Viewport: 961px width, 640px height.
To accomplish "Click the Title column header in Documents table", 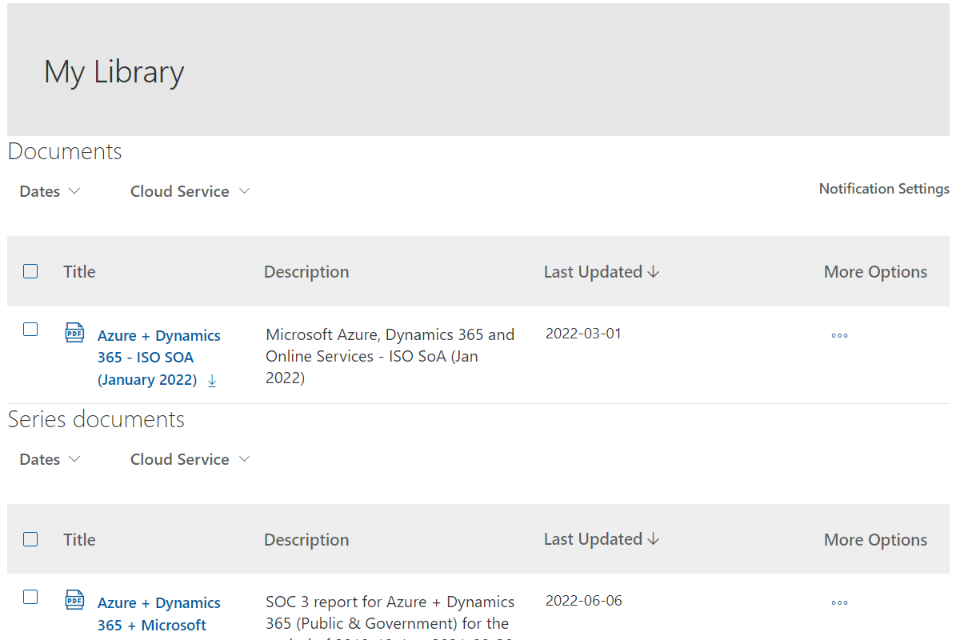I will point(79,272).
